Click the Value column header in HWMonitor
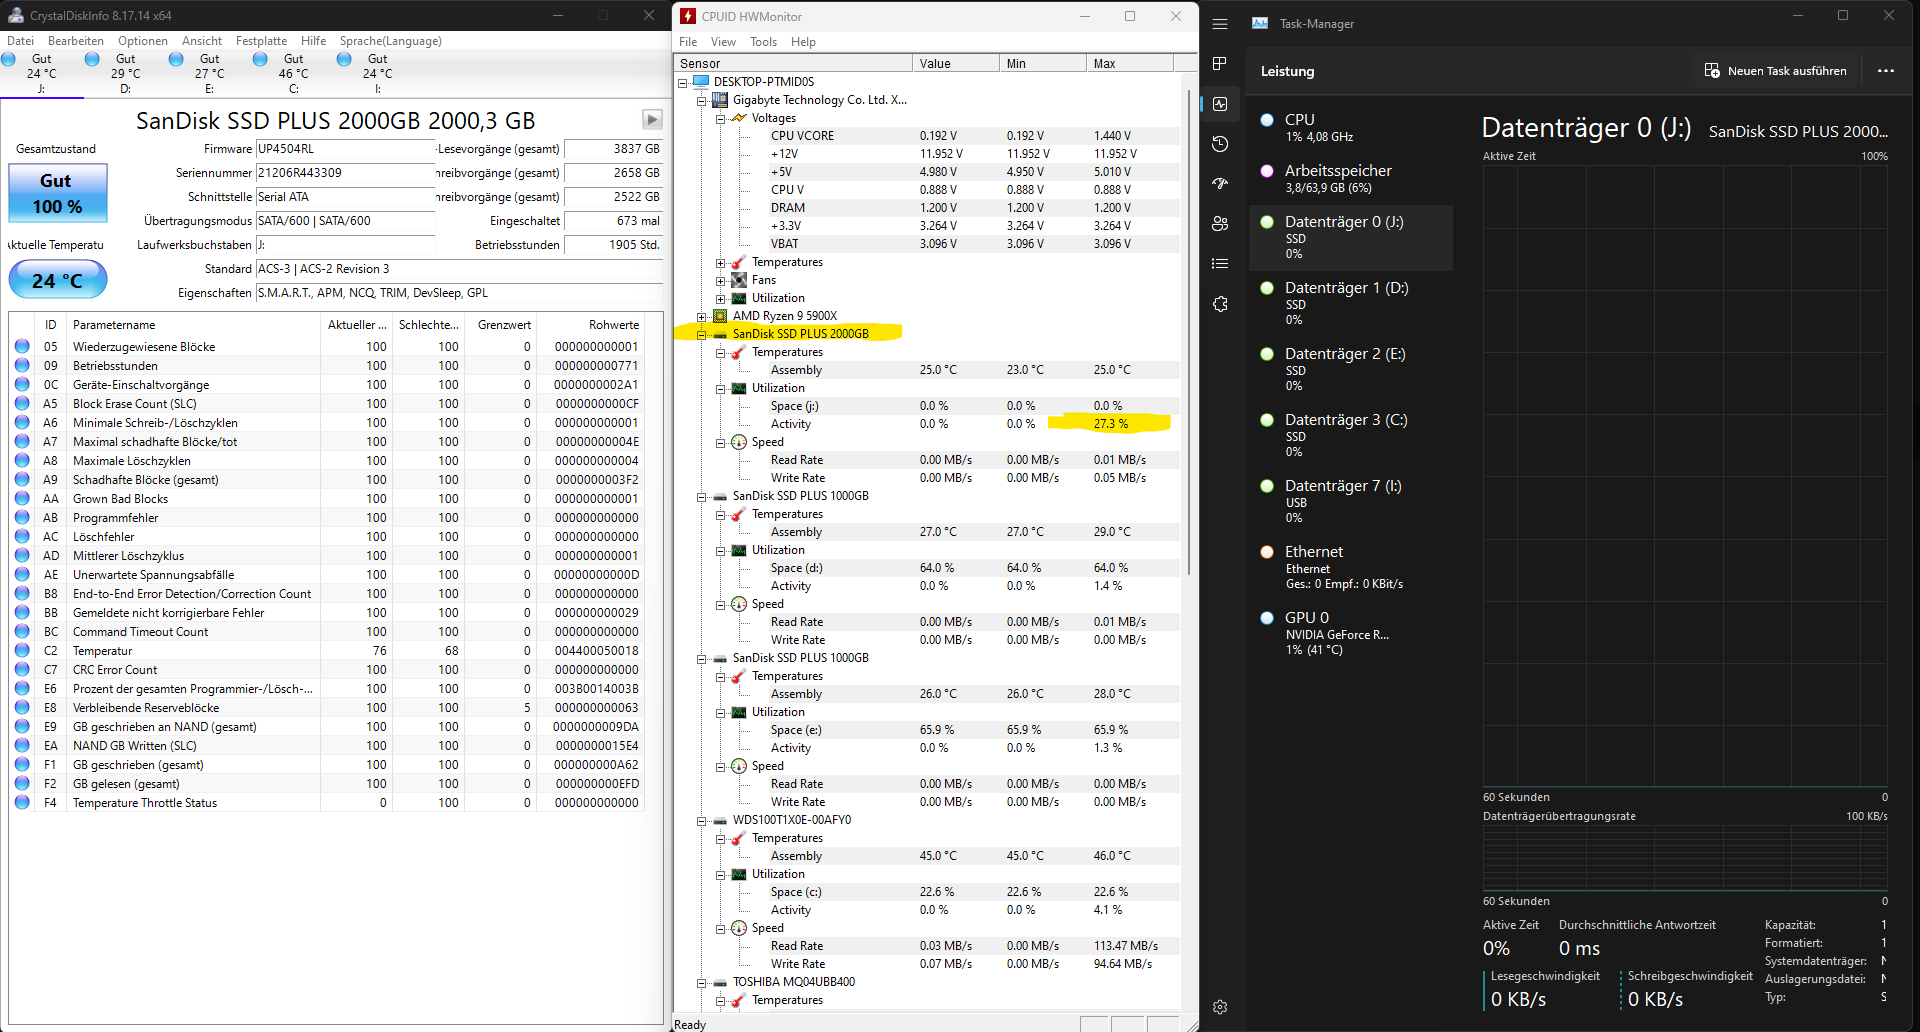The image size is (1920, 1032). coord(956,63)
